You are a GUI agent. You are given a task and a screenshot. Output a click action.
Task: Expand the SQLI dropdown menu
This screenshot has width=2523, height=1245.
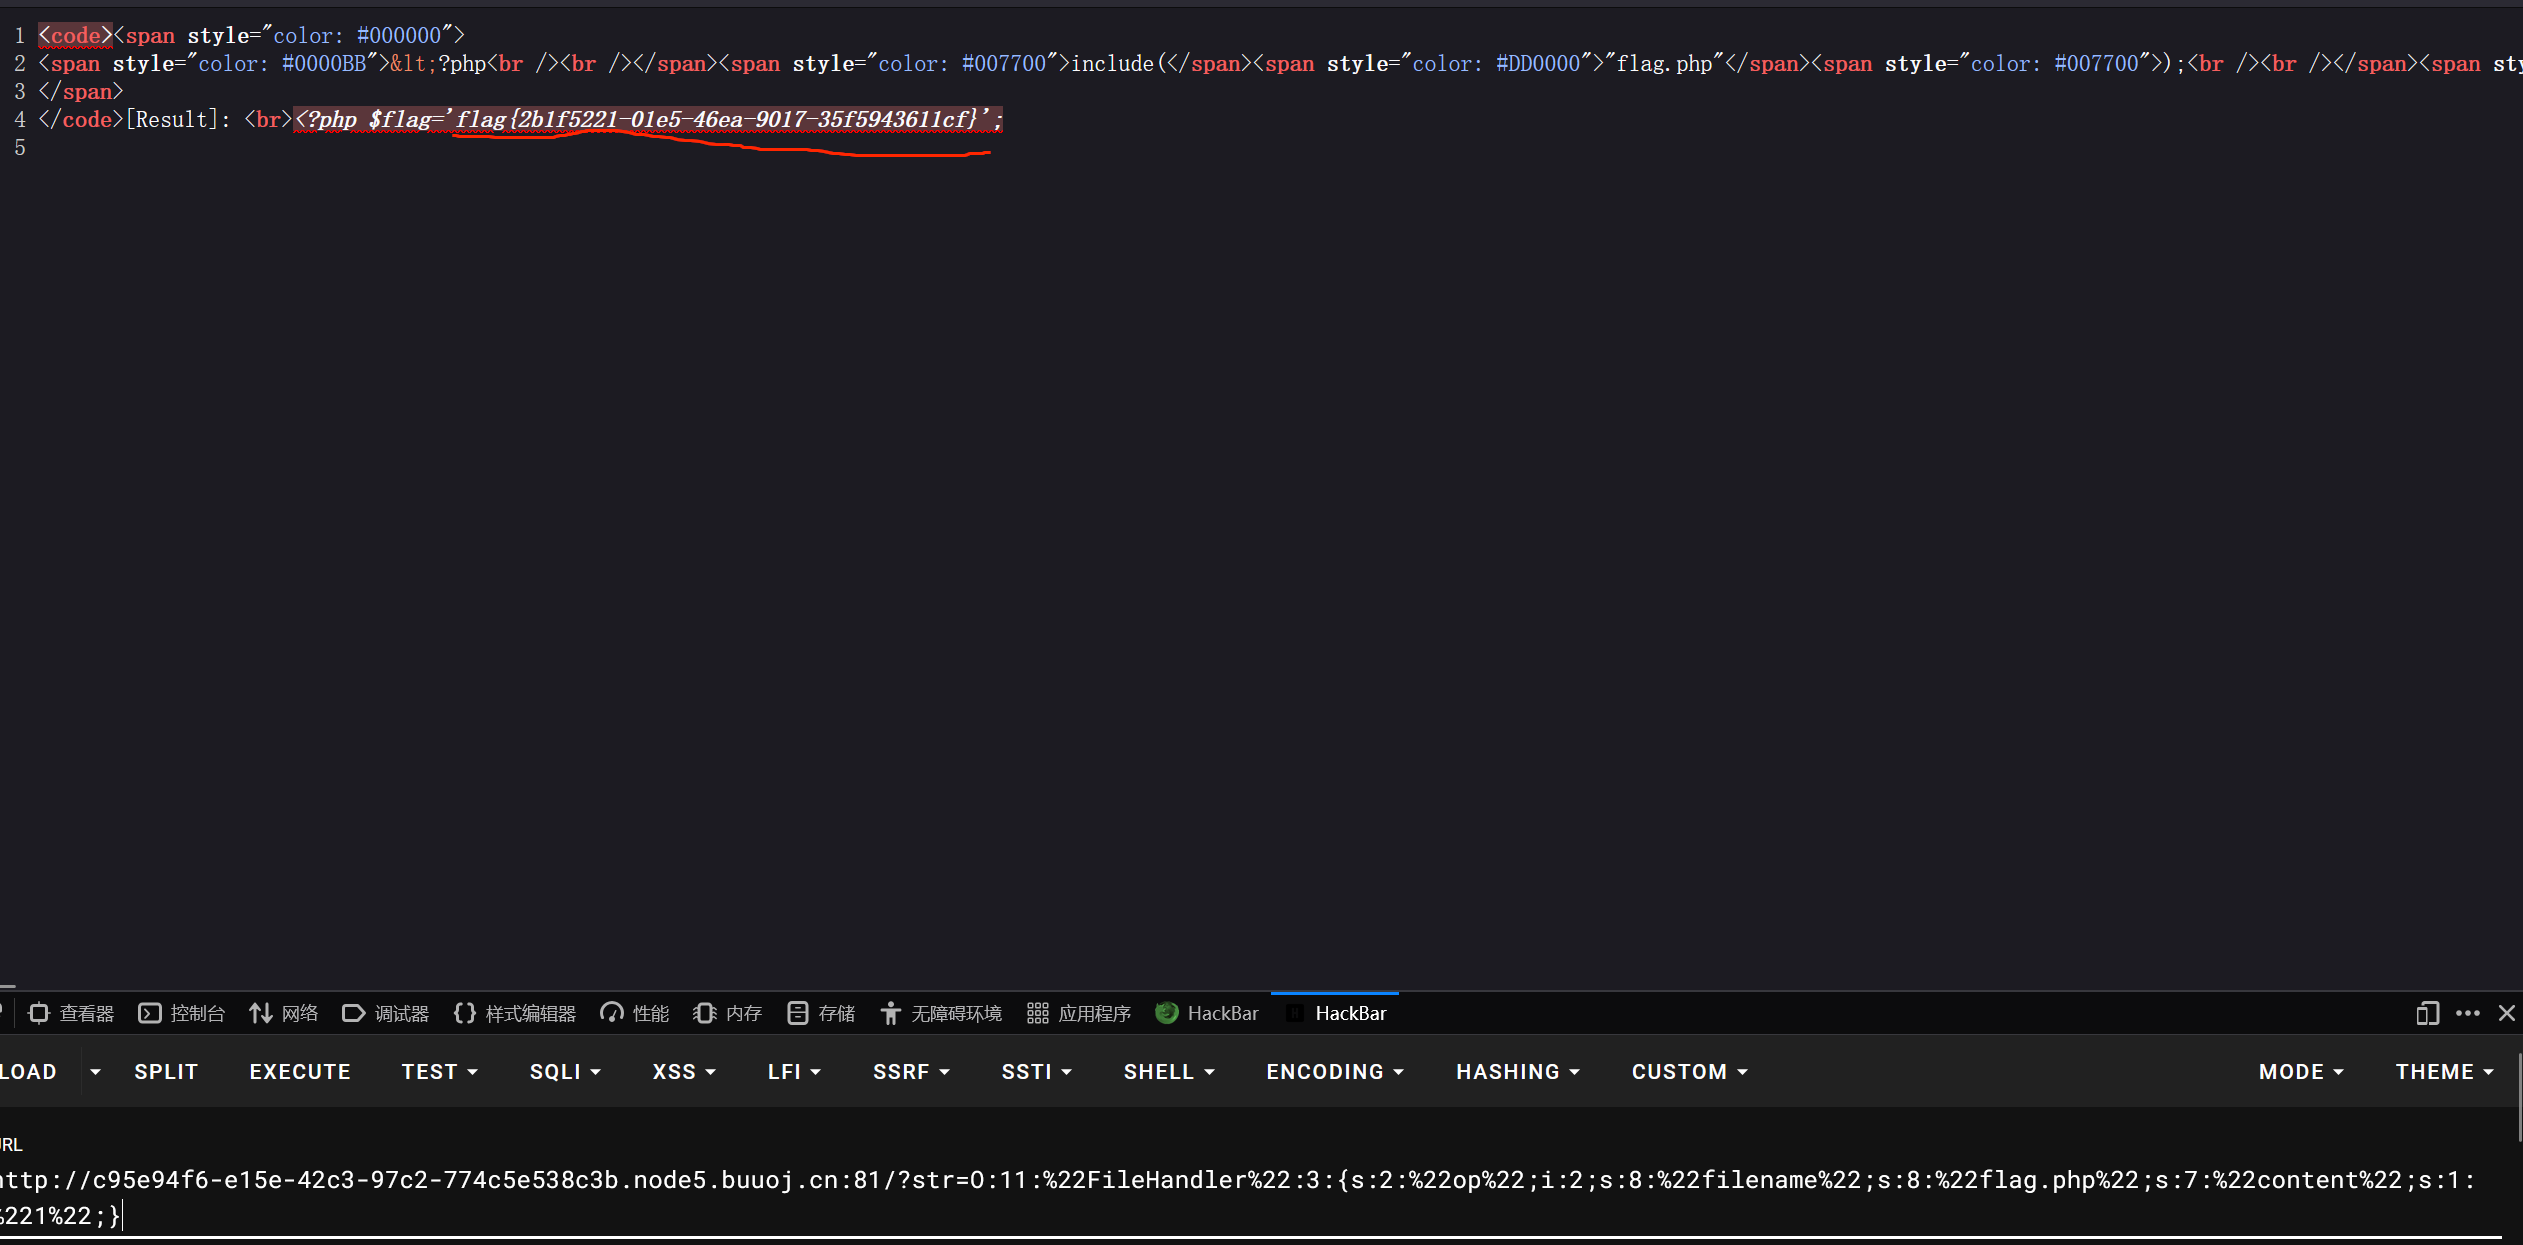coord(565,1071)
